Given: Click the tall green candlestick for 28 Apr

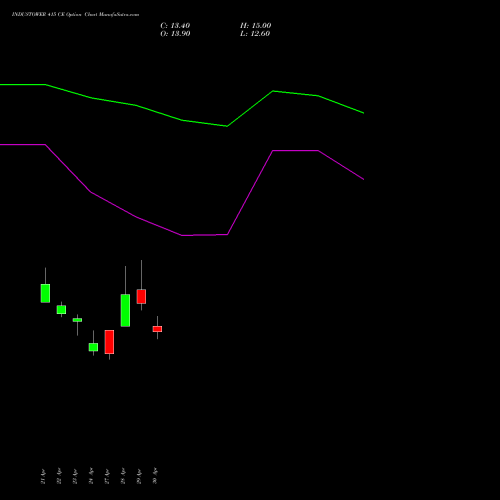Looking at the screenshot, I should 125,310.
